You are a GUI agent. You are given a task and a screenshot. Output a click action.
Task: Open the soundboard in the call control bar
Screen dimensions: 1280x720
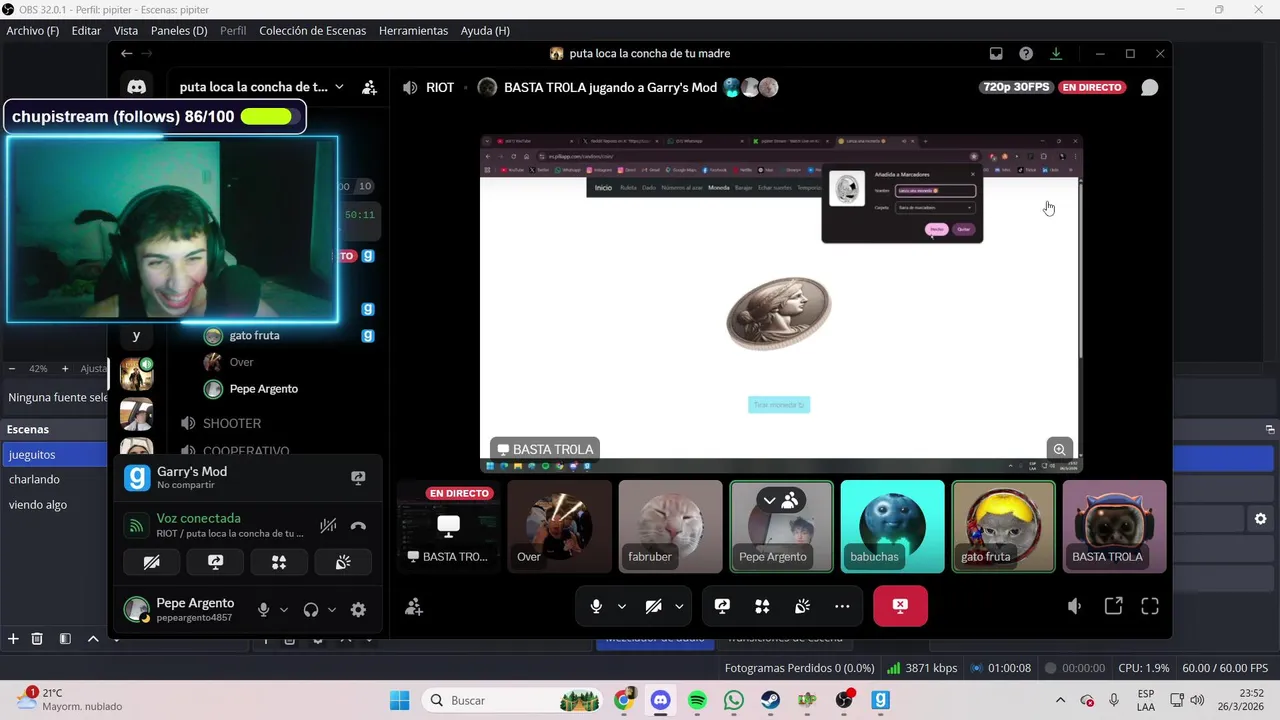pos(802,606)
